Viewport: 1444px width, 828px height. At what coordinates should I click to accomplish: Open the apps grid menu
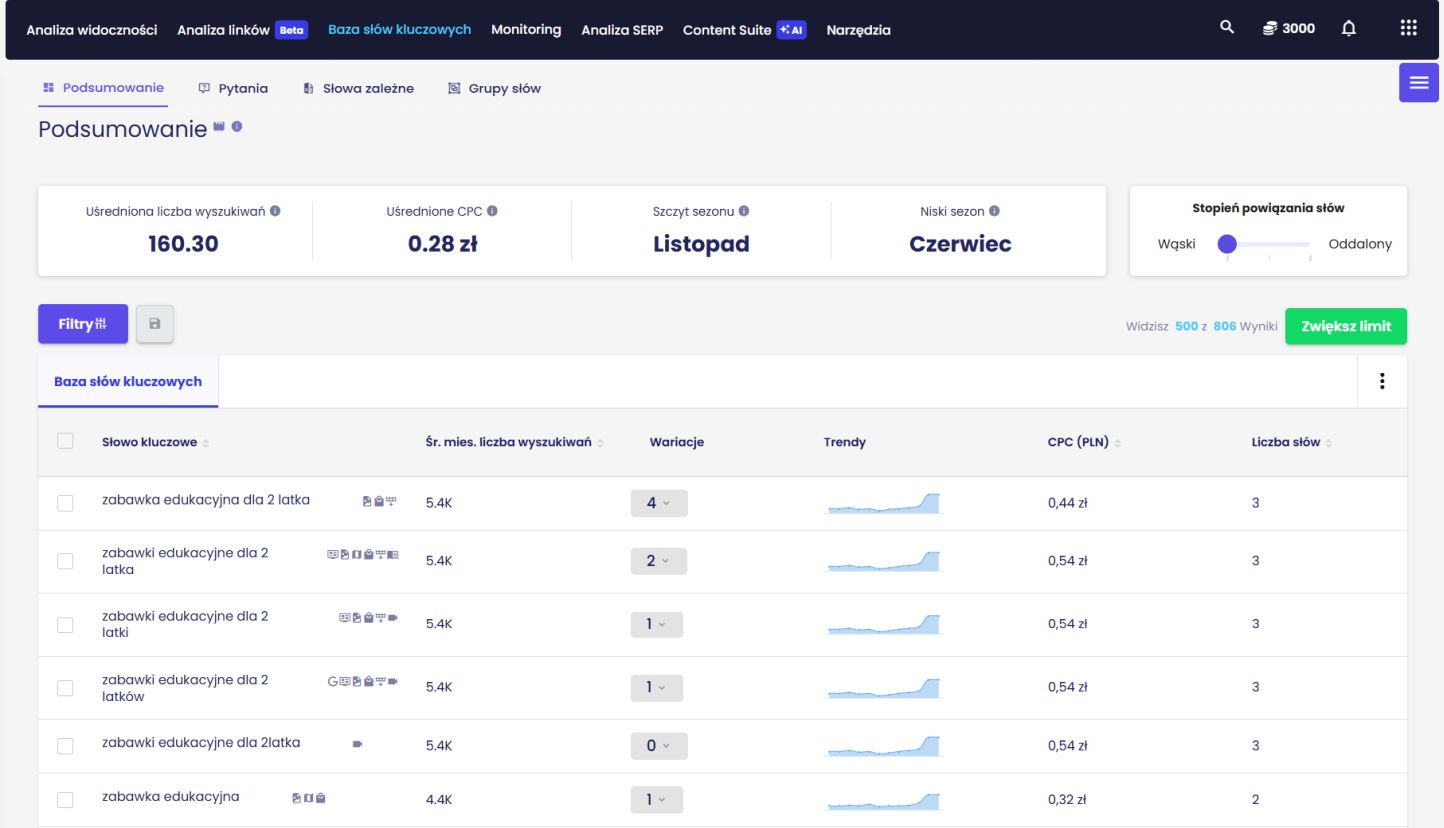point(1409,29)
